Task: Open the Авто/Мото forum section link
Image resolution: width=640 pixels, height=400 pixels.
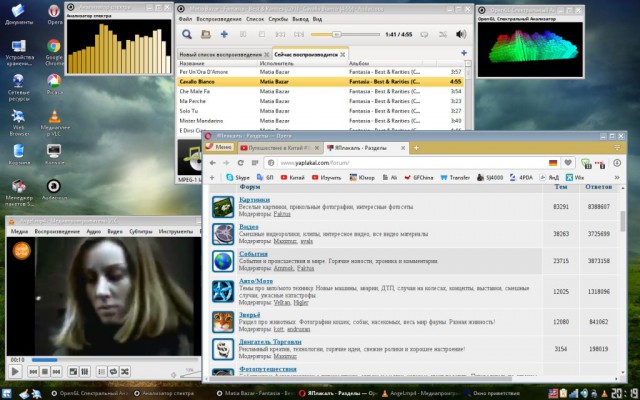Action: click(256, 281)
